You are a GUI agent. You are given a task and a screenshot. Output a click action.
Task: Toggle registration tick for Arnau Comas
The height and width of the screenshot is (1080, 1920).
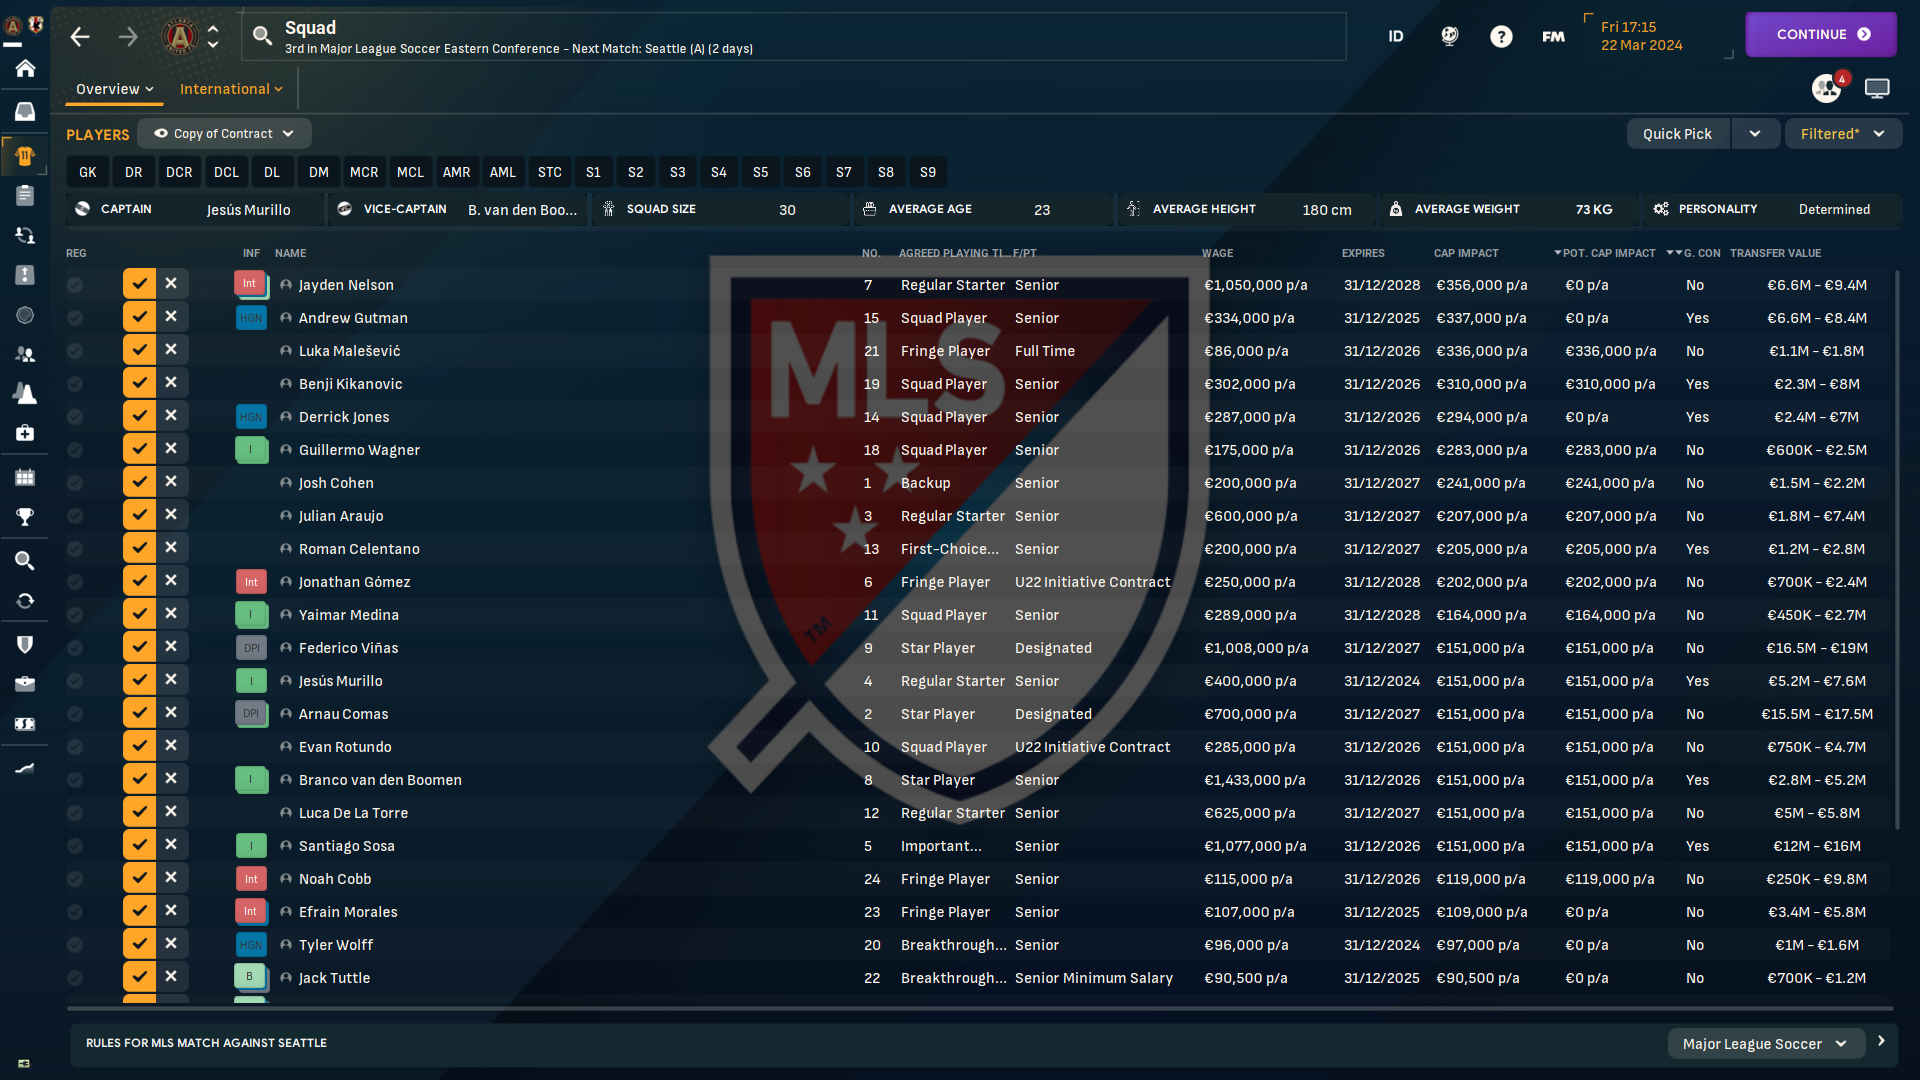click(139, 713)
